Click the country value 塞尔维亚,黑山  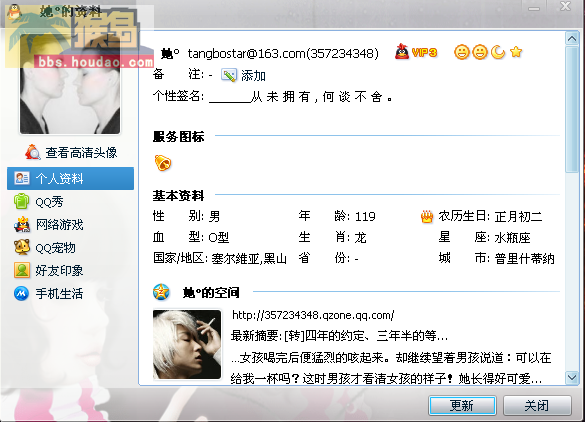tap(249, 259)
